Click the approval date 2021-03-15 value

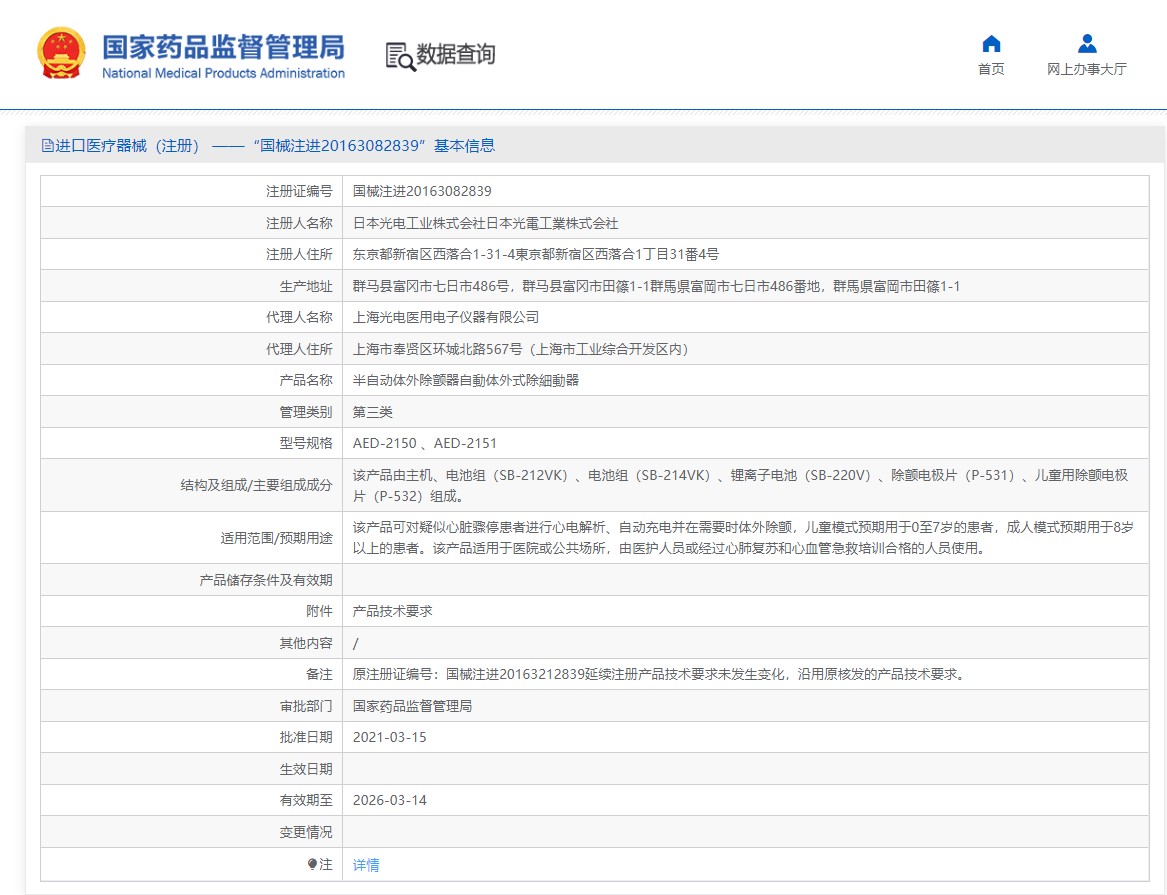[390, 737]
